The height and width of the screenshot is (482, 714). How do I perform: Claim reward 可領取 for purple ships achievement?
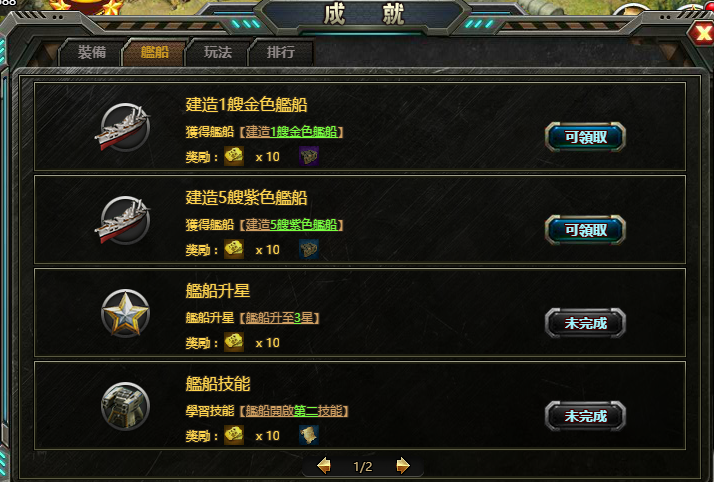point(585,230)
